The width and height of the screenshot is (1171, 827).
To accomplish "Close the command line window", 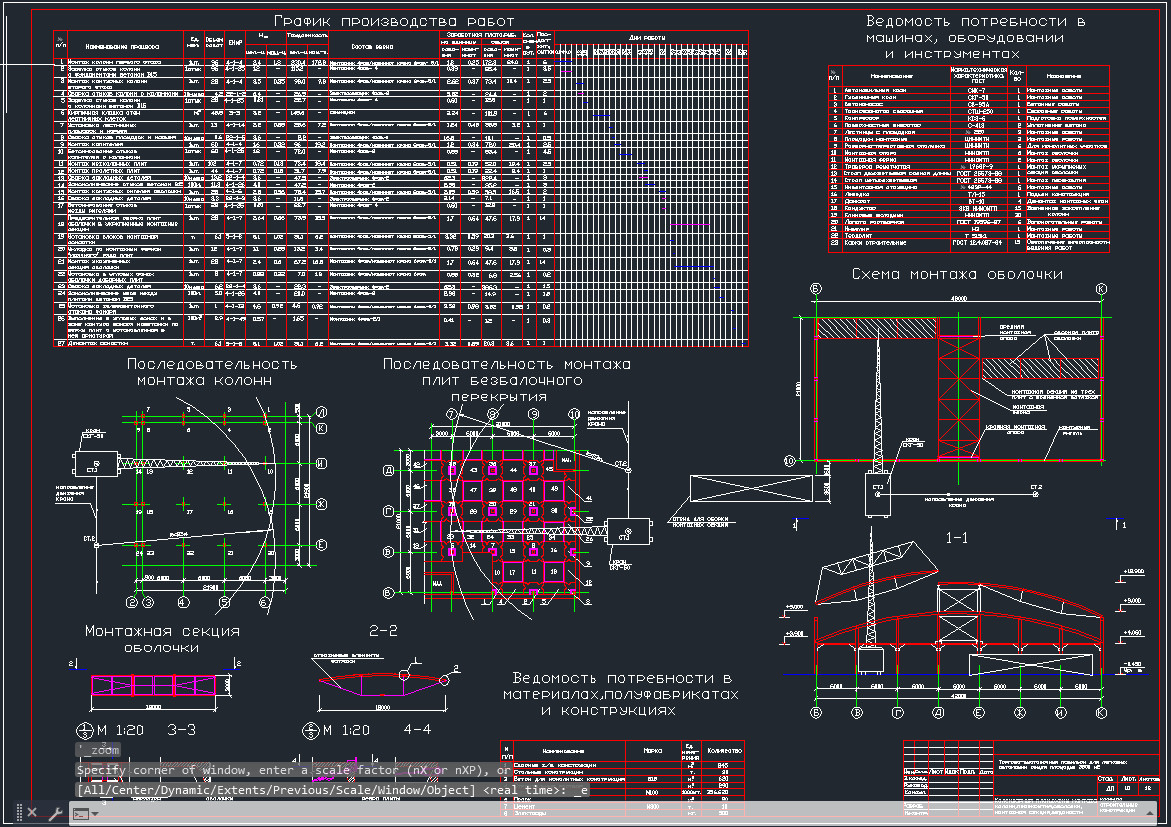I will coord(32,813).
